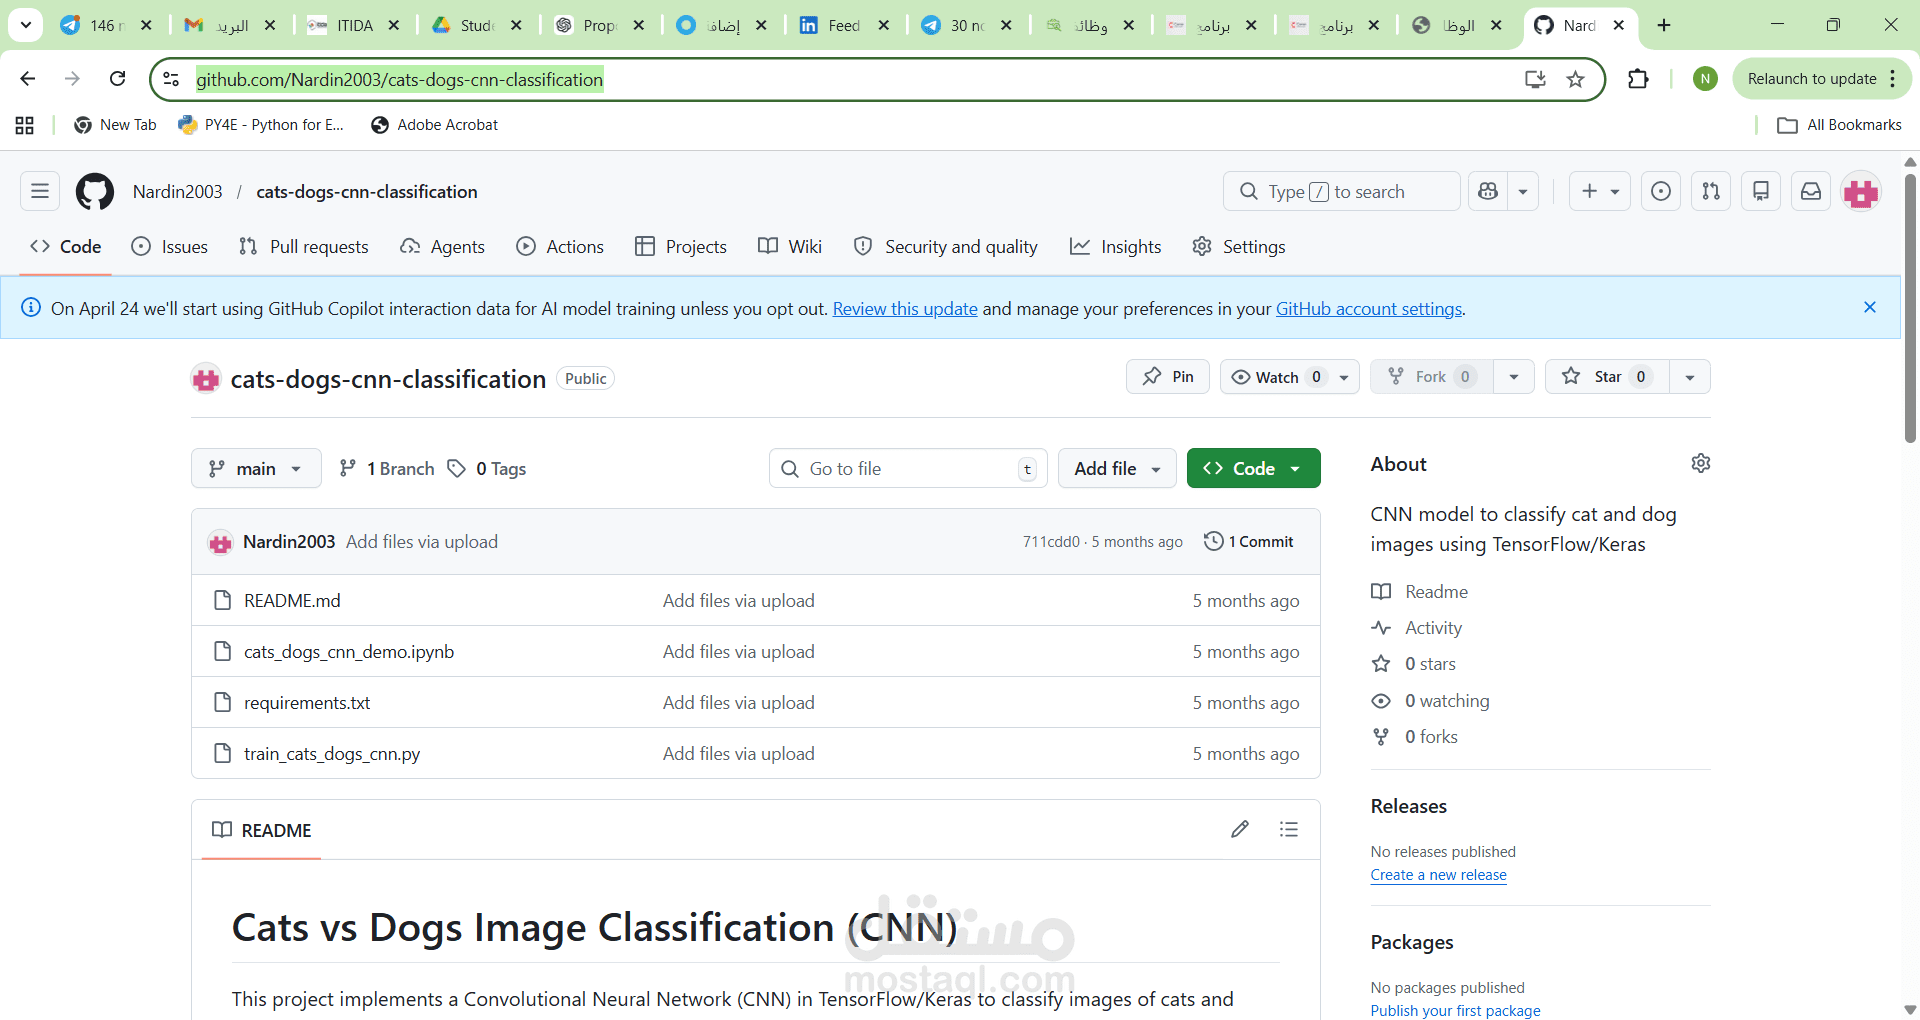
Task: Open a new browser tab
Action: click(x=1664, y=25)
